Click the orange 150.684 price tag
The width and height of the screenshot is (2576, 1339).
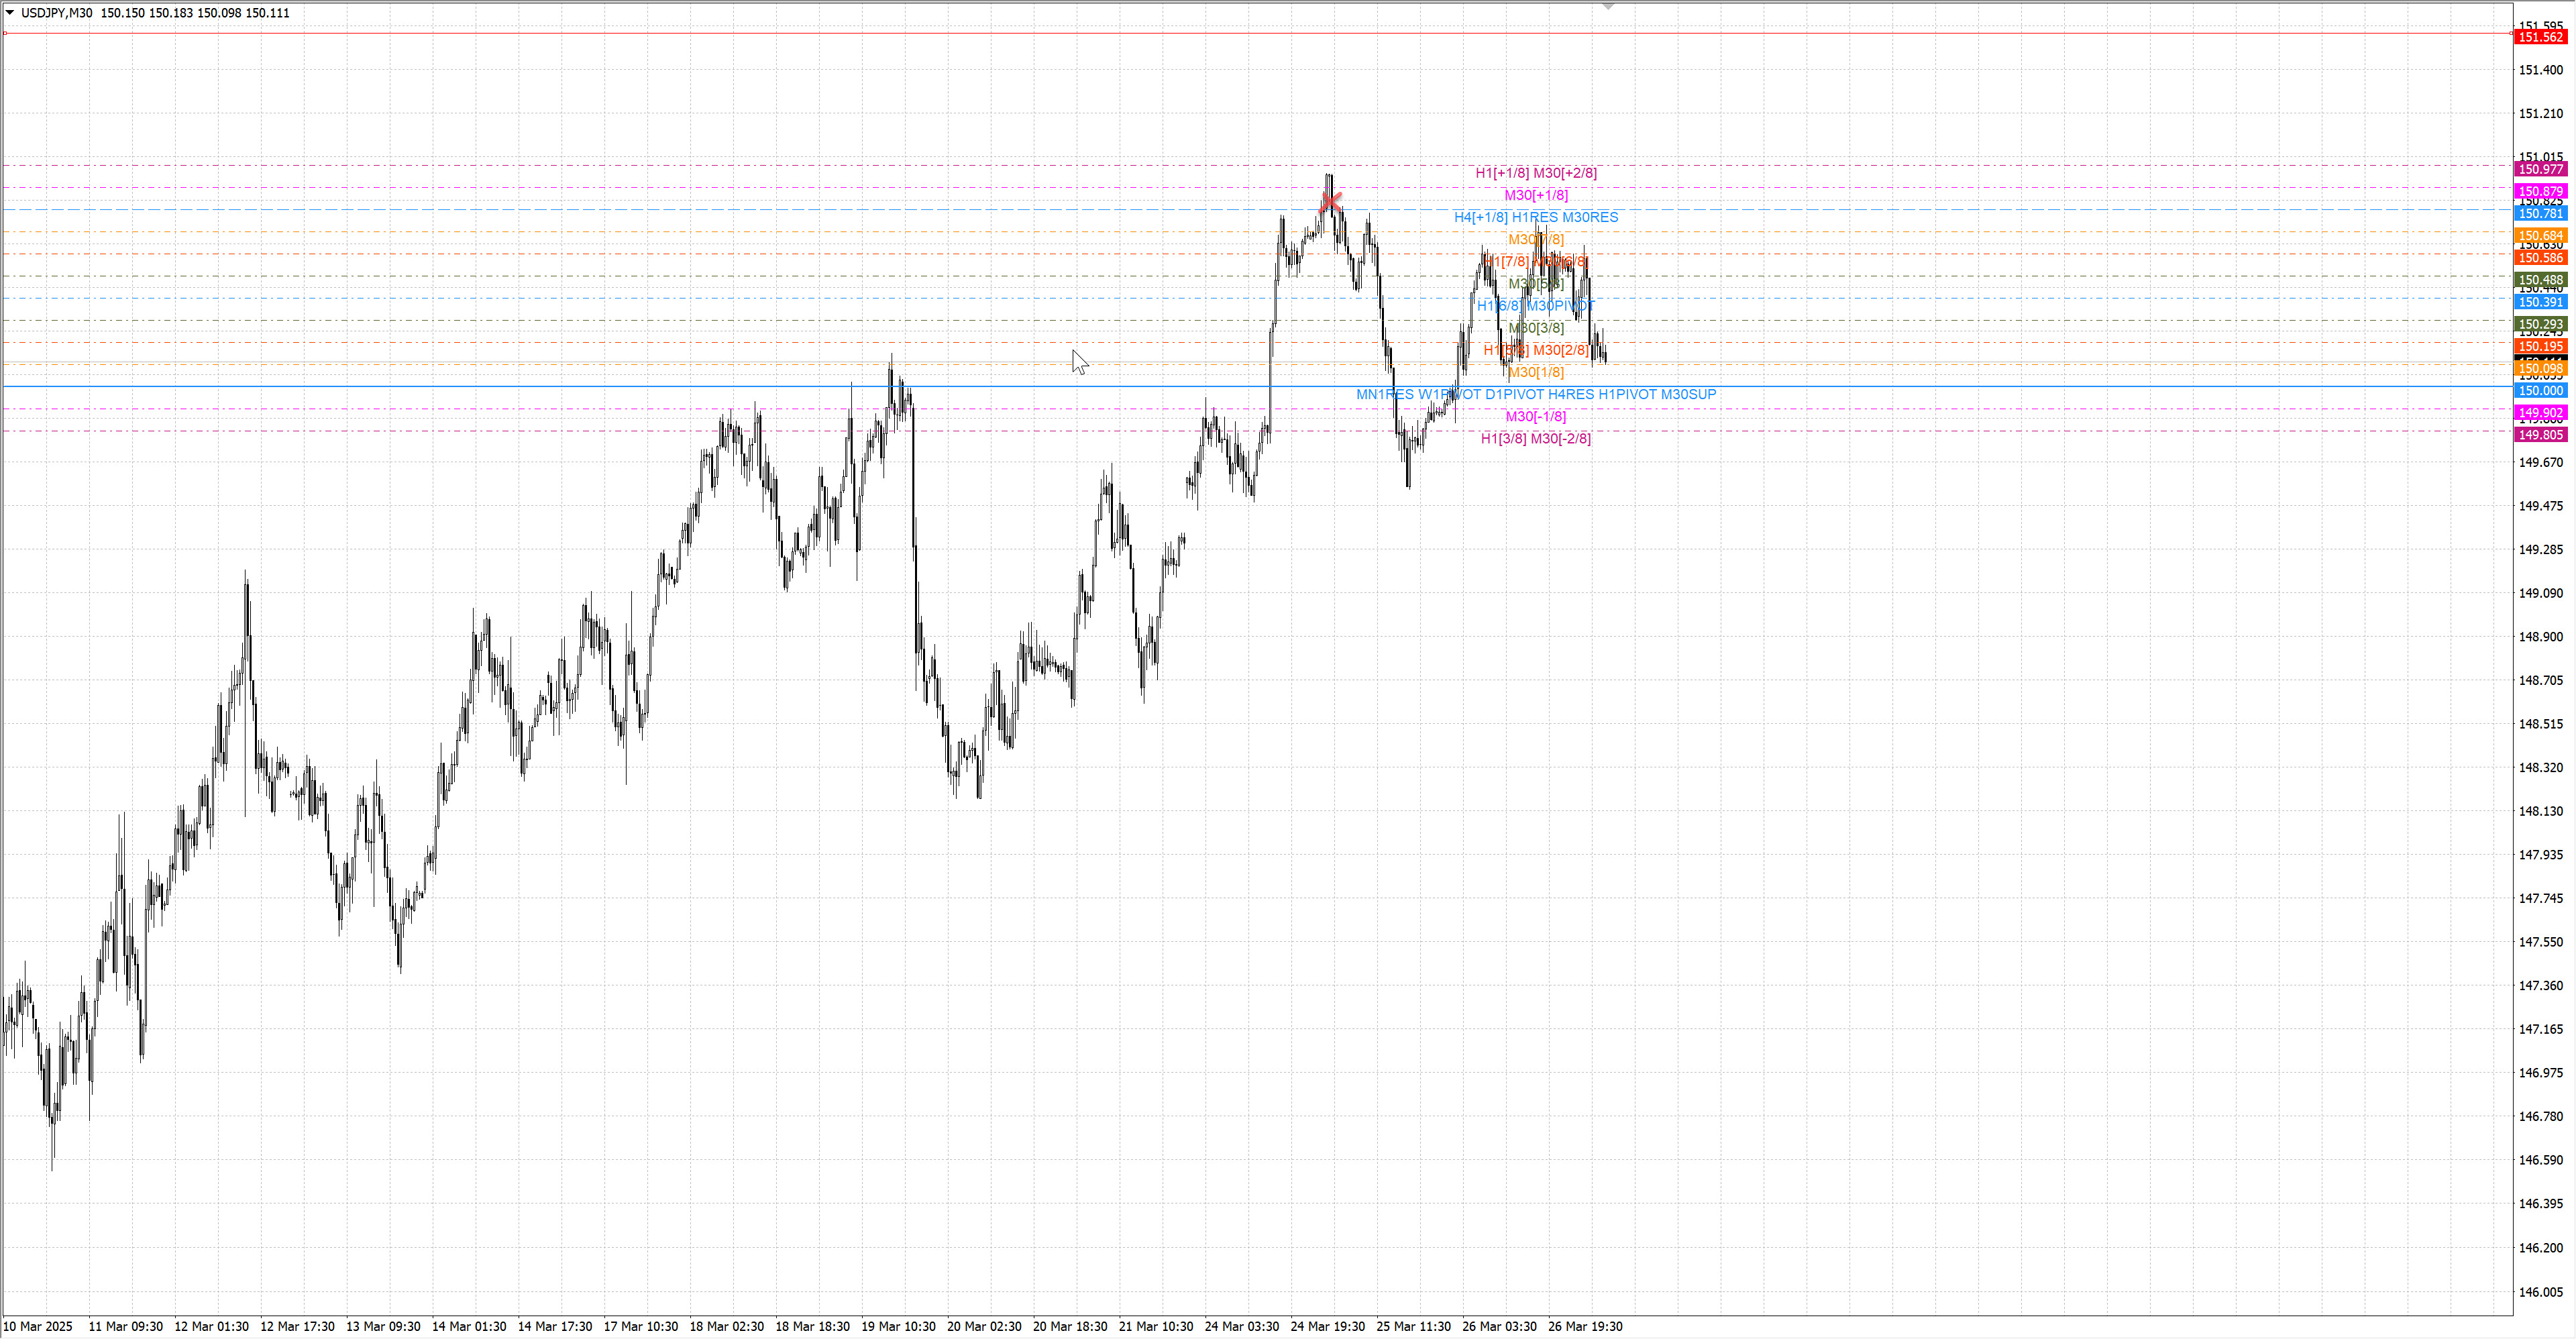pyautogui.click(x=2540, y=236)
